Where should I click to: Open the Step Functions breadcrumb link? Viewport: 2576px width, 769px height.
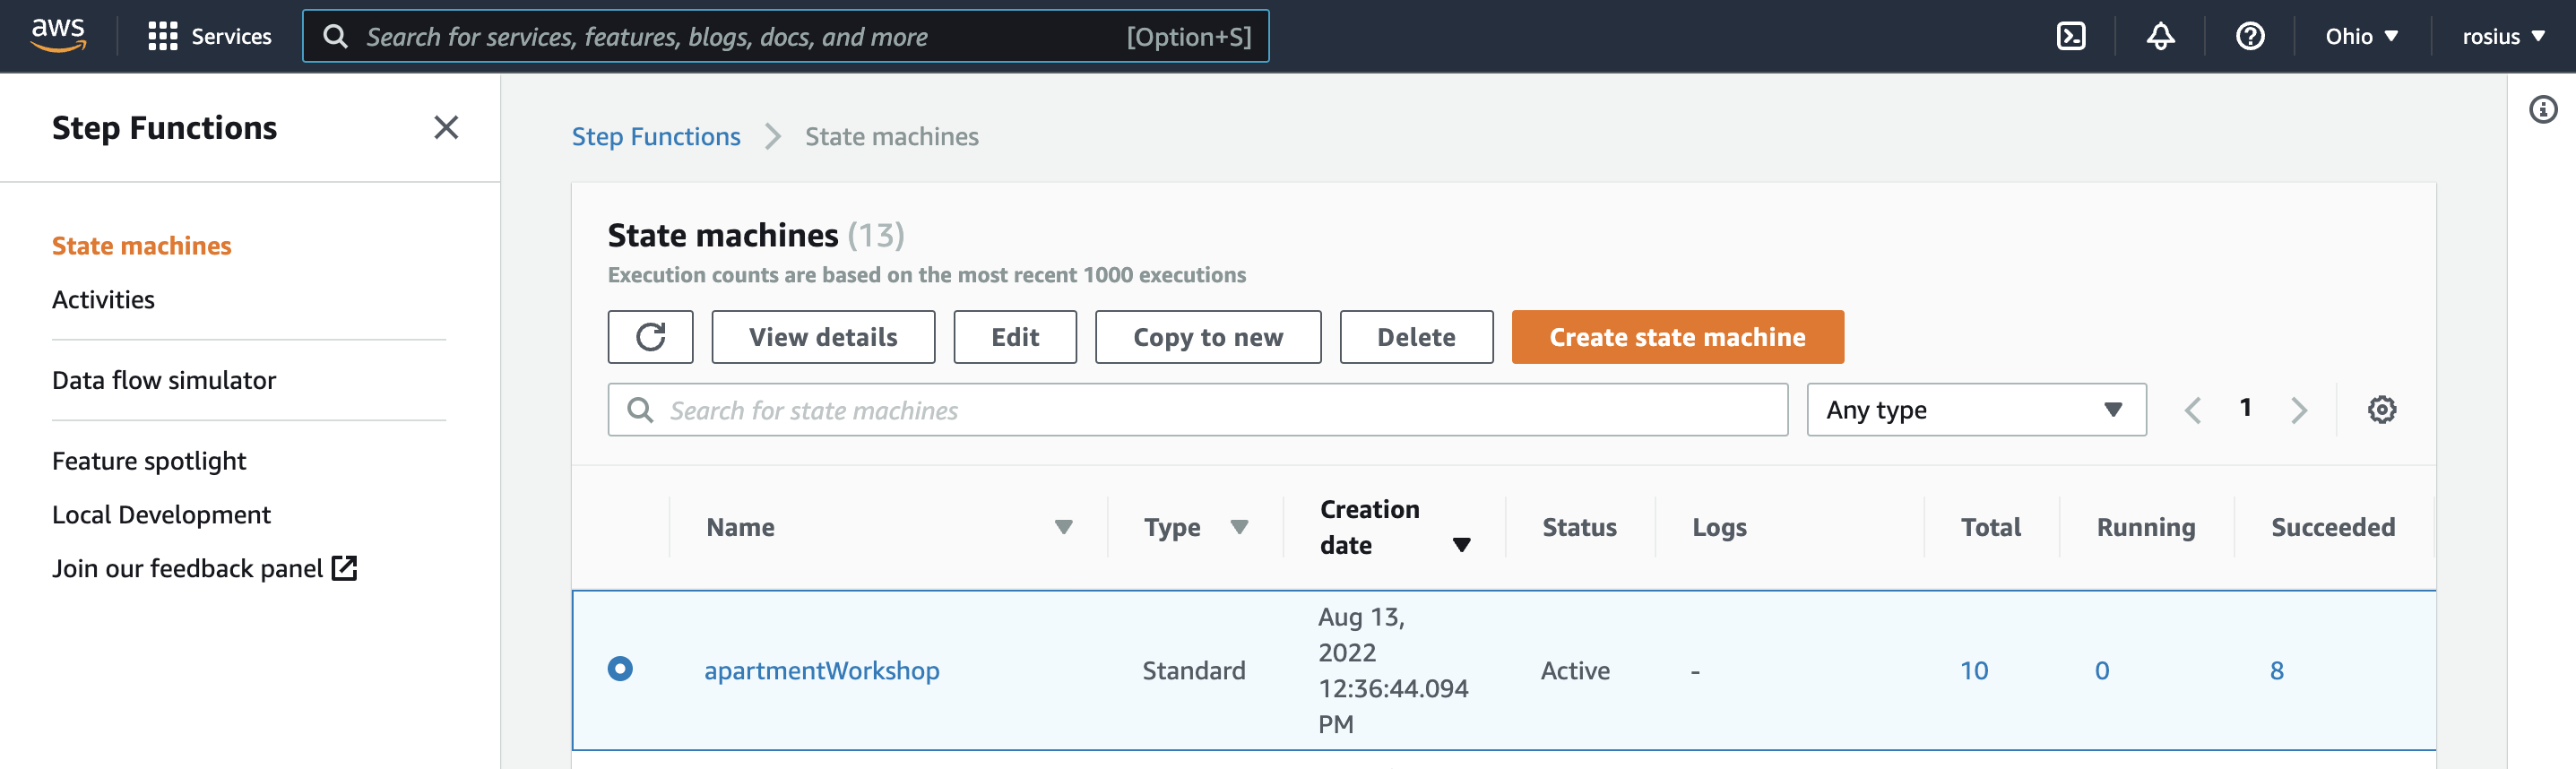[x=656, y=136]
